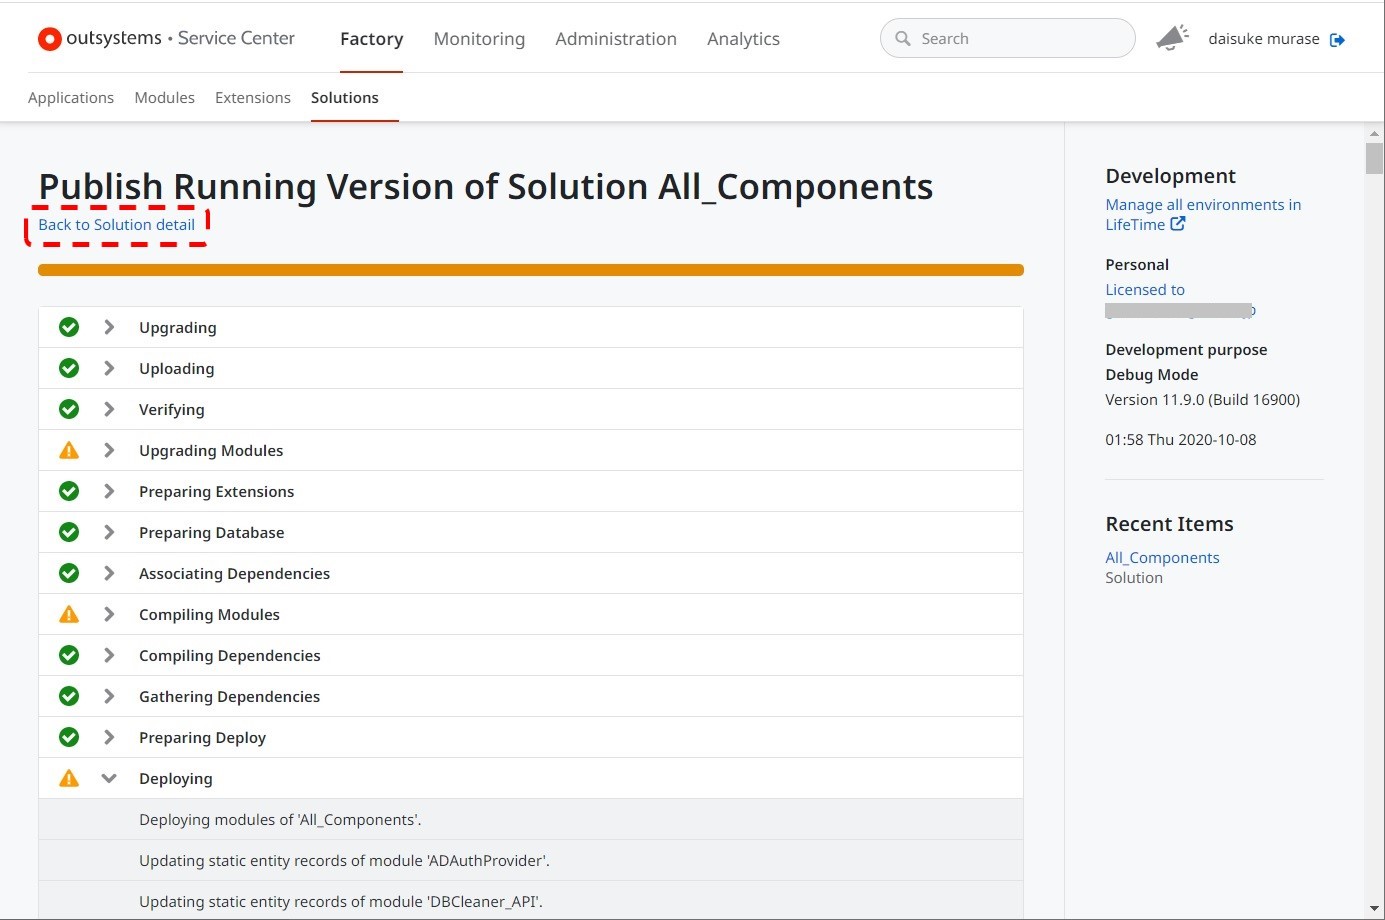1385x920 pixels.
Task: Open the megaphone announcements icon
Action: [x=1172, y=38]
